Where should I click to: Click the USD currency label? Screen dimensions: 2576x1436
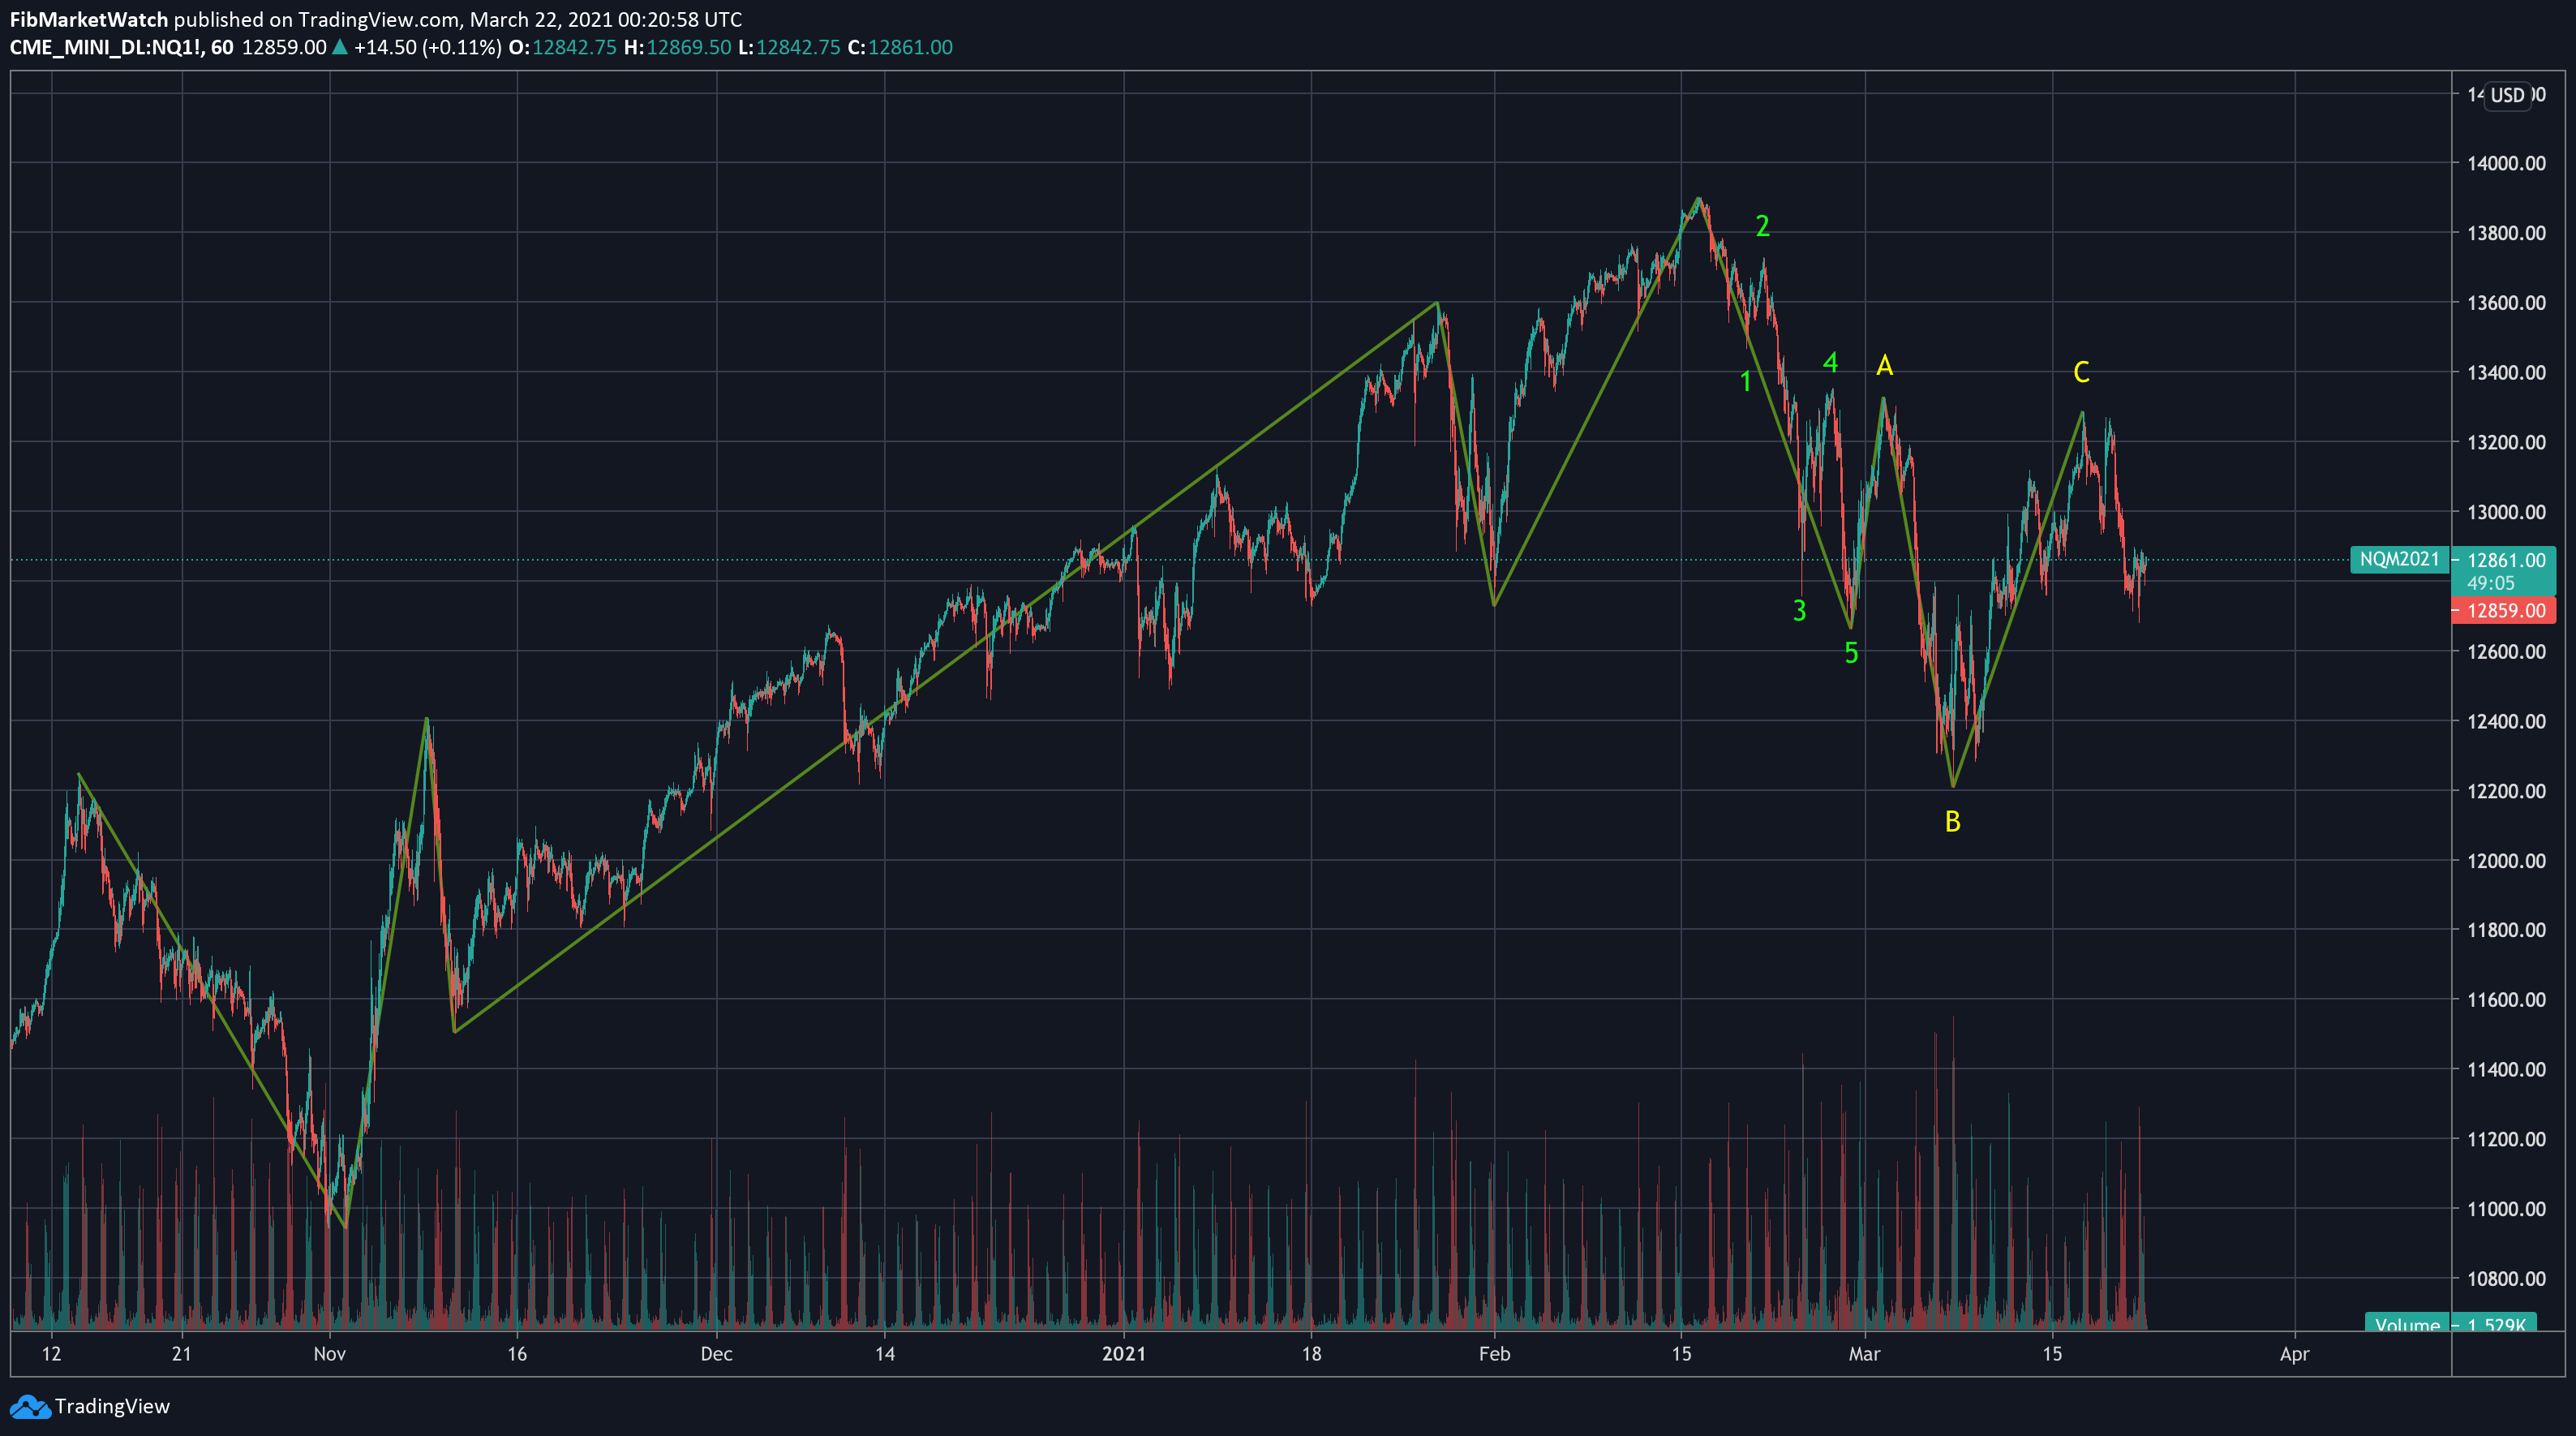[x=2507, y=95]
